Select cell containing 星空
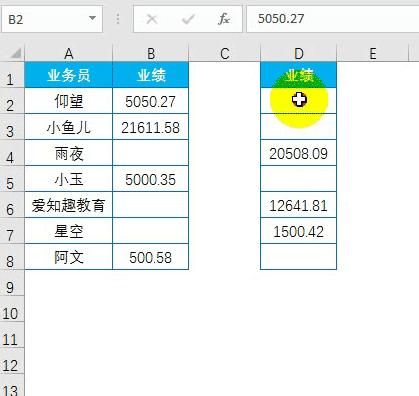This screenshot has width=419, height=396. point(69,231)
